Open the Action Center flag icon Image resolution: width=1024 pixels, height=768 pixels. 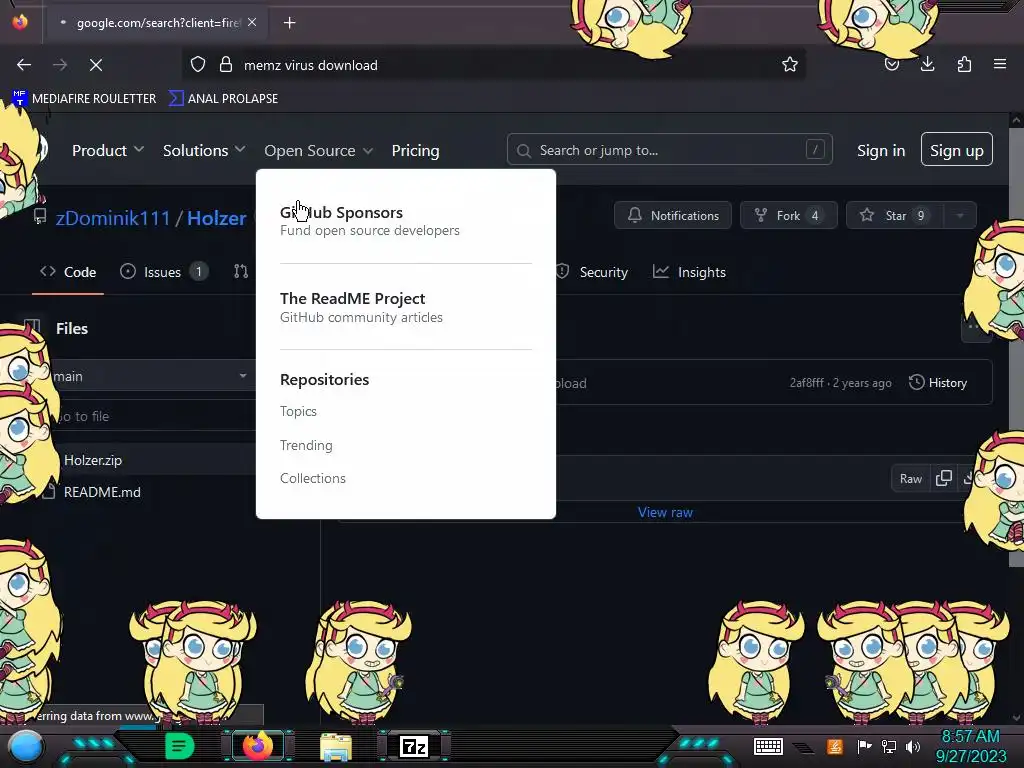pos(864,746)
